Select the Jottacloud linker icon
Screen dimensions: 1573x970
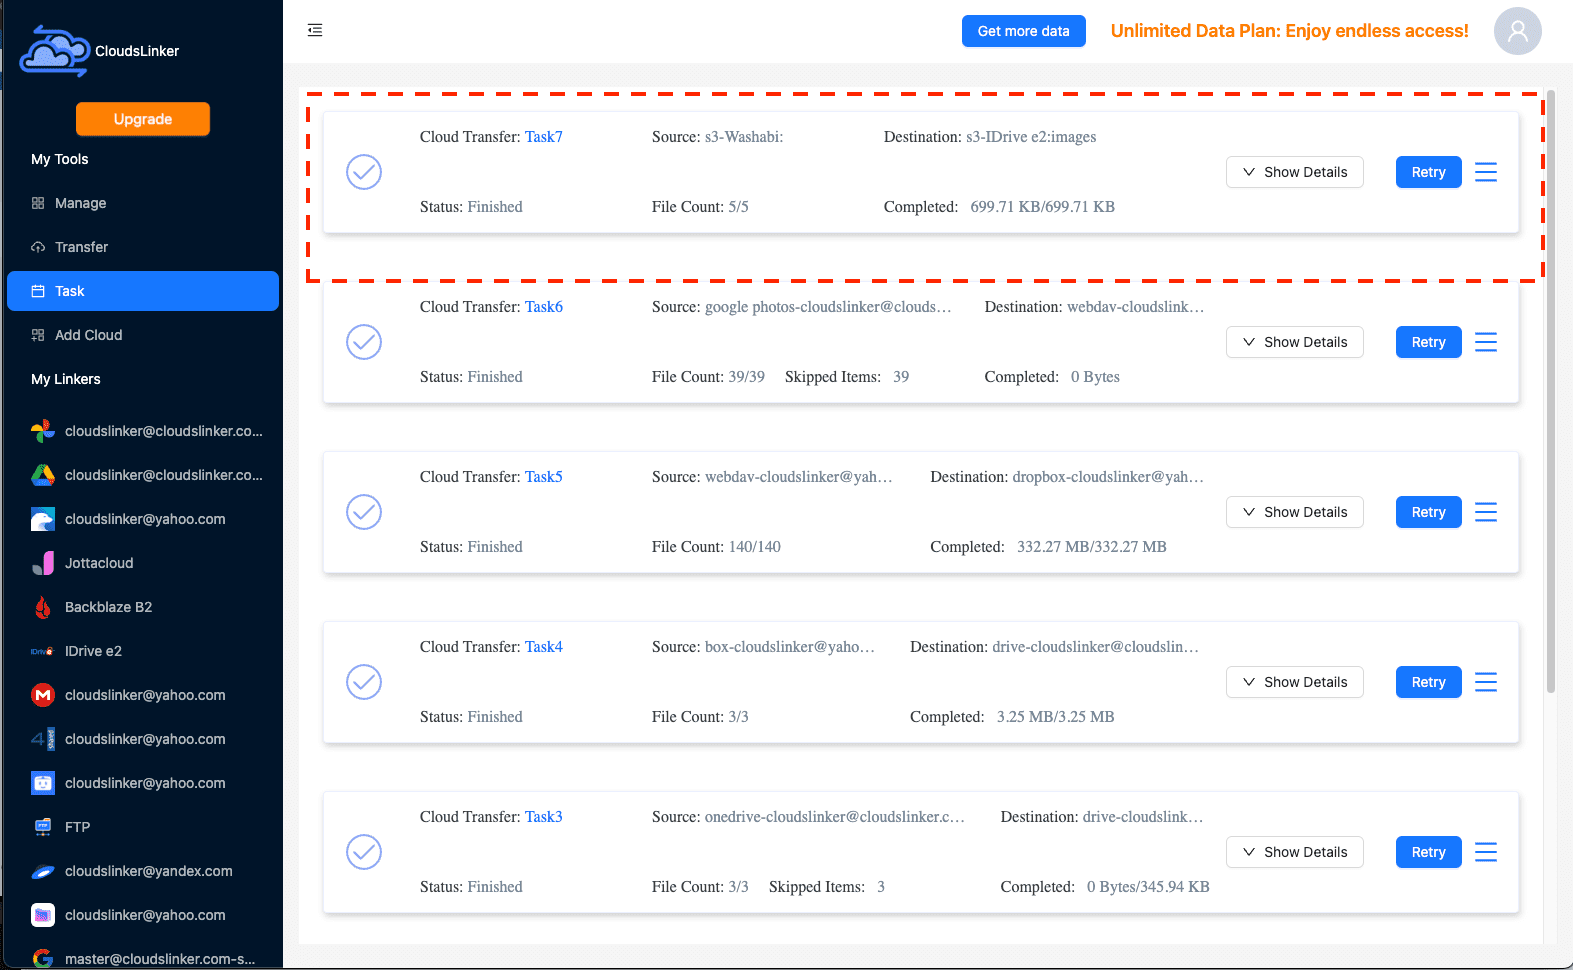click(43, 563)
